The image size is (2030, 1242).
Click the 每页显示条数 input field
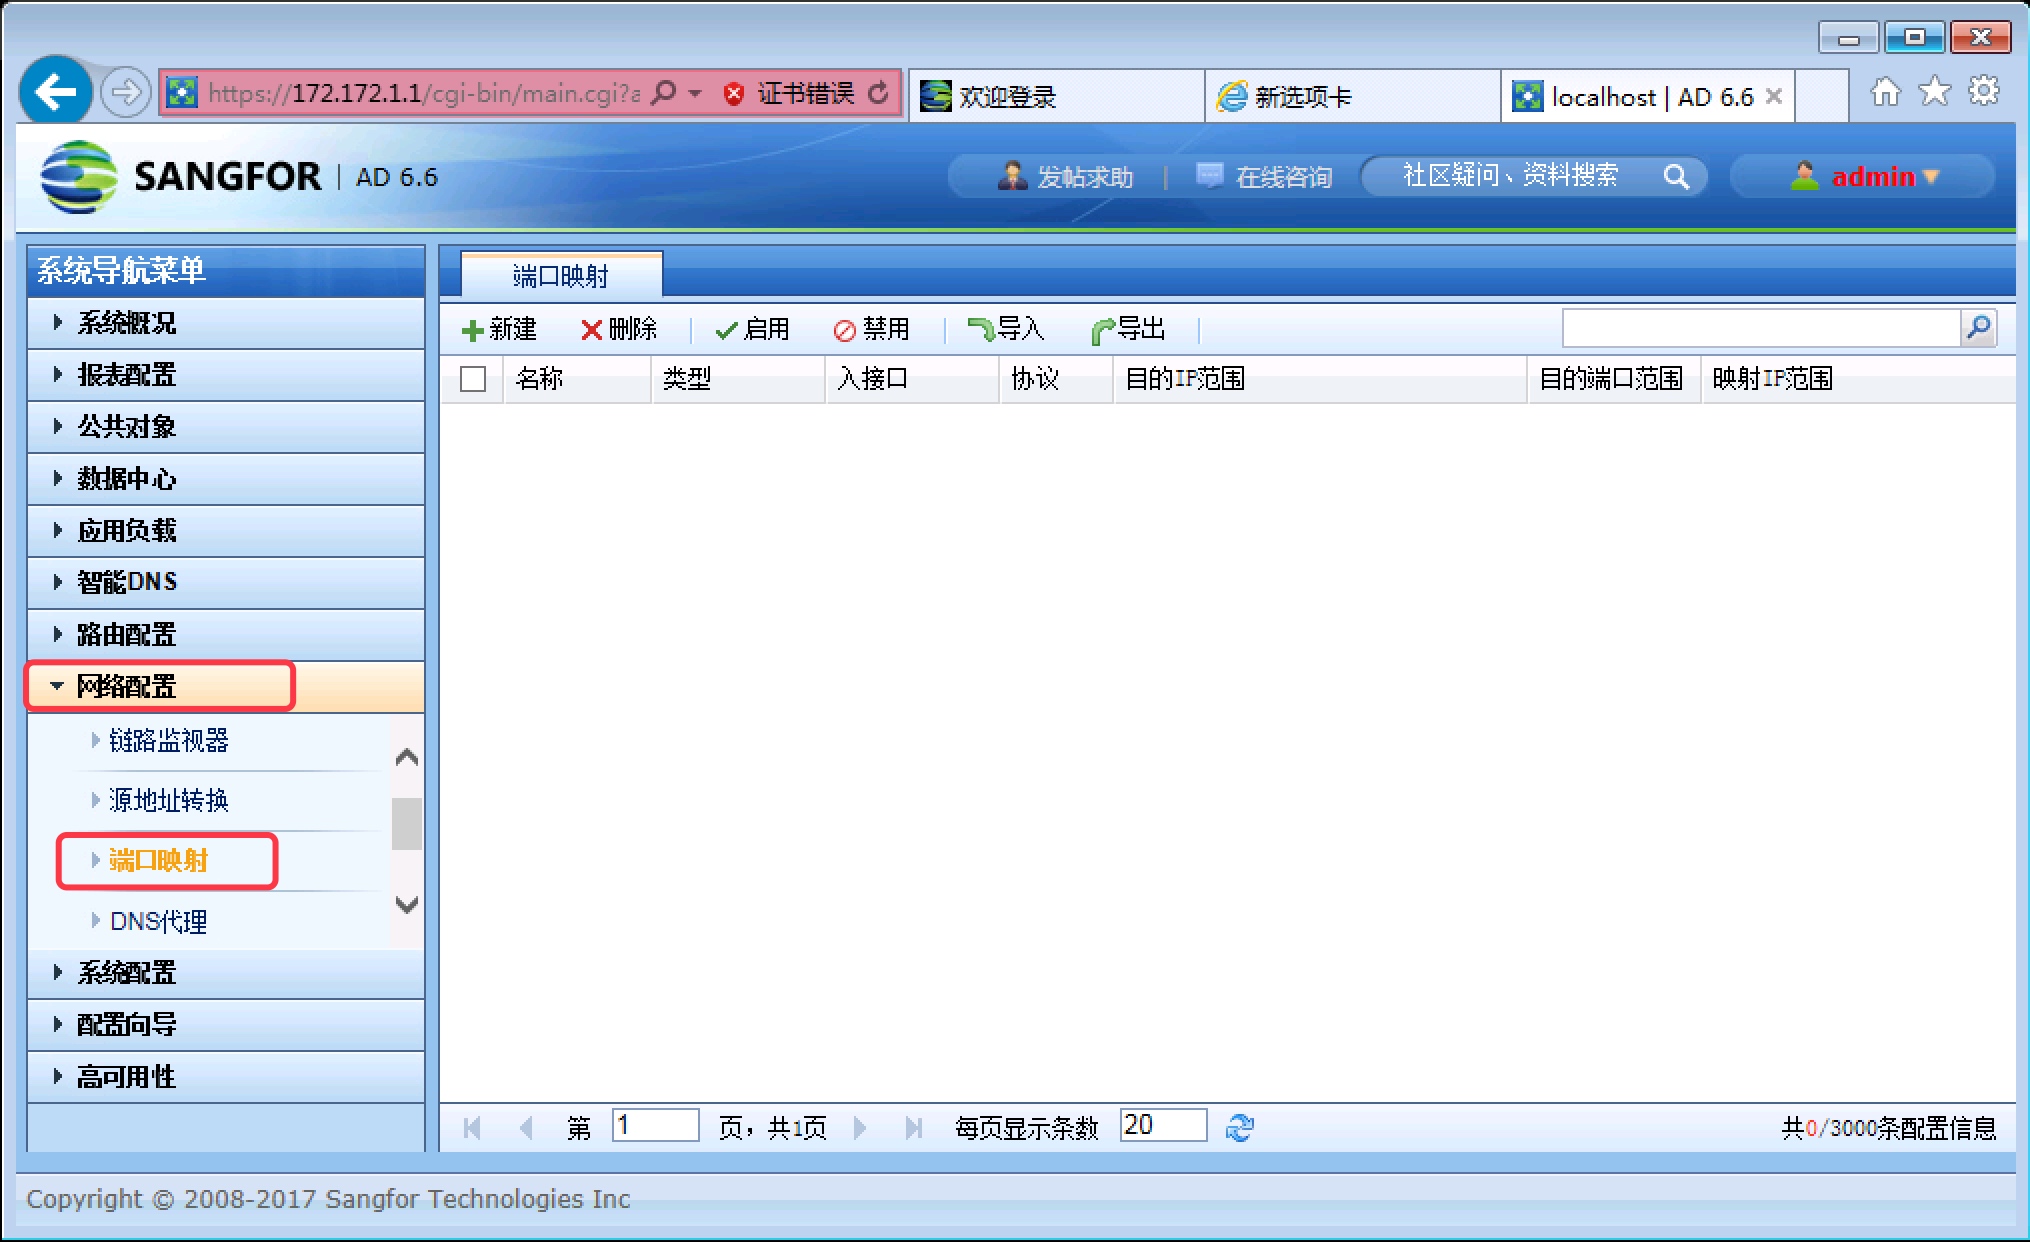click(x=1162, y=1126)
